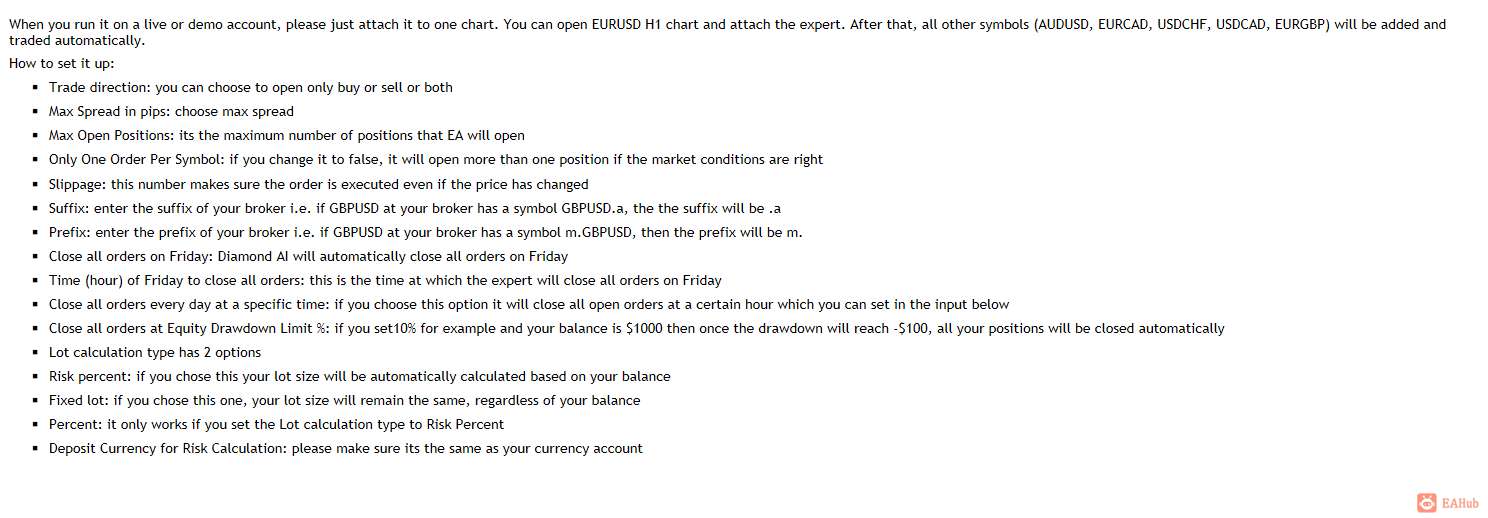
Task: Click the 'How to set it up:' heading
Action: tap(62, 63)
